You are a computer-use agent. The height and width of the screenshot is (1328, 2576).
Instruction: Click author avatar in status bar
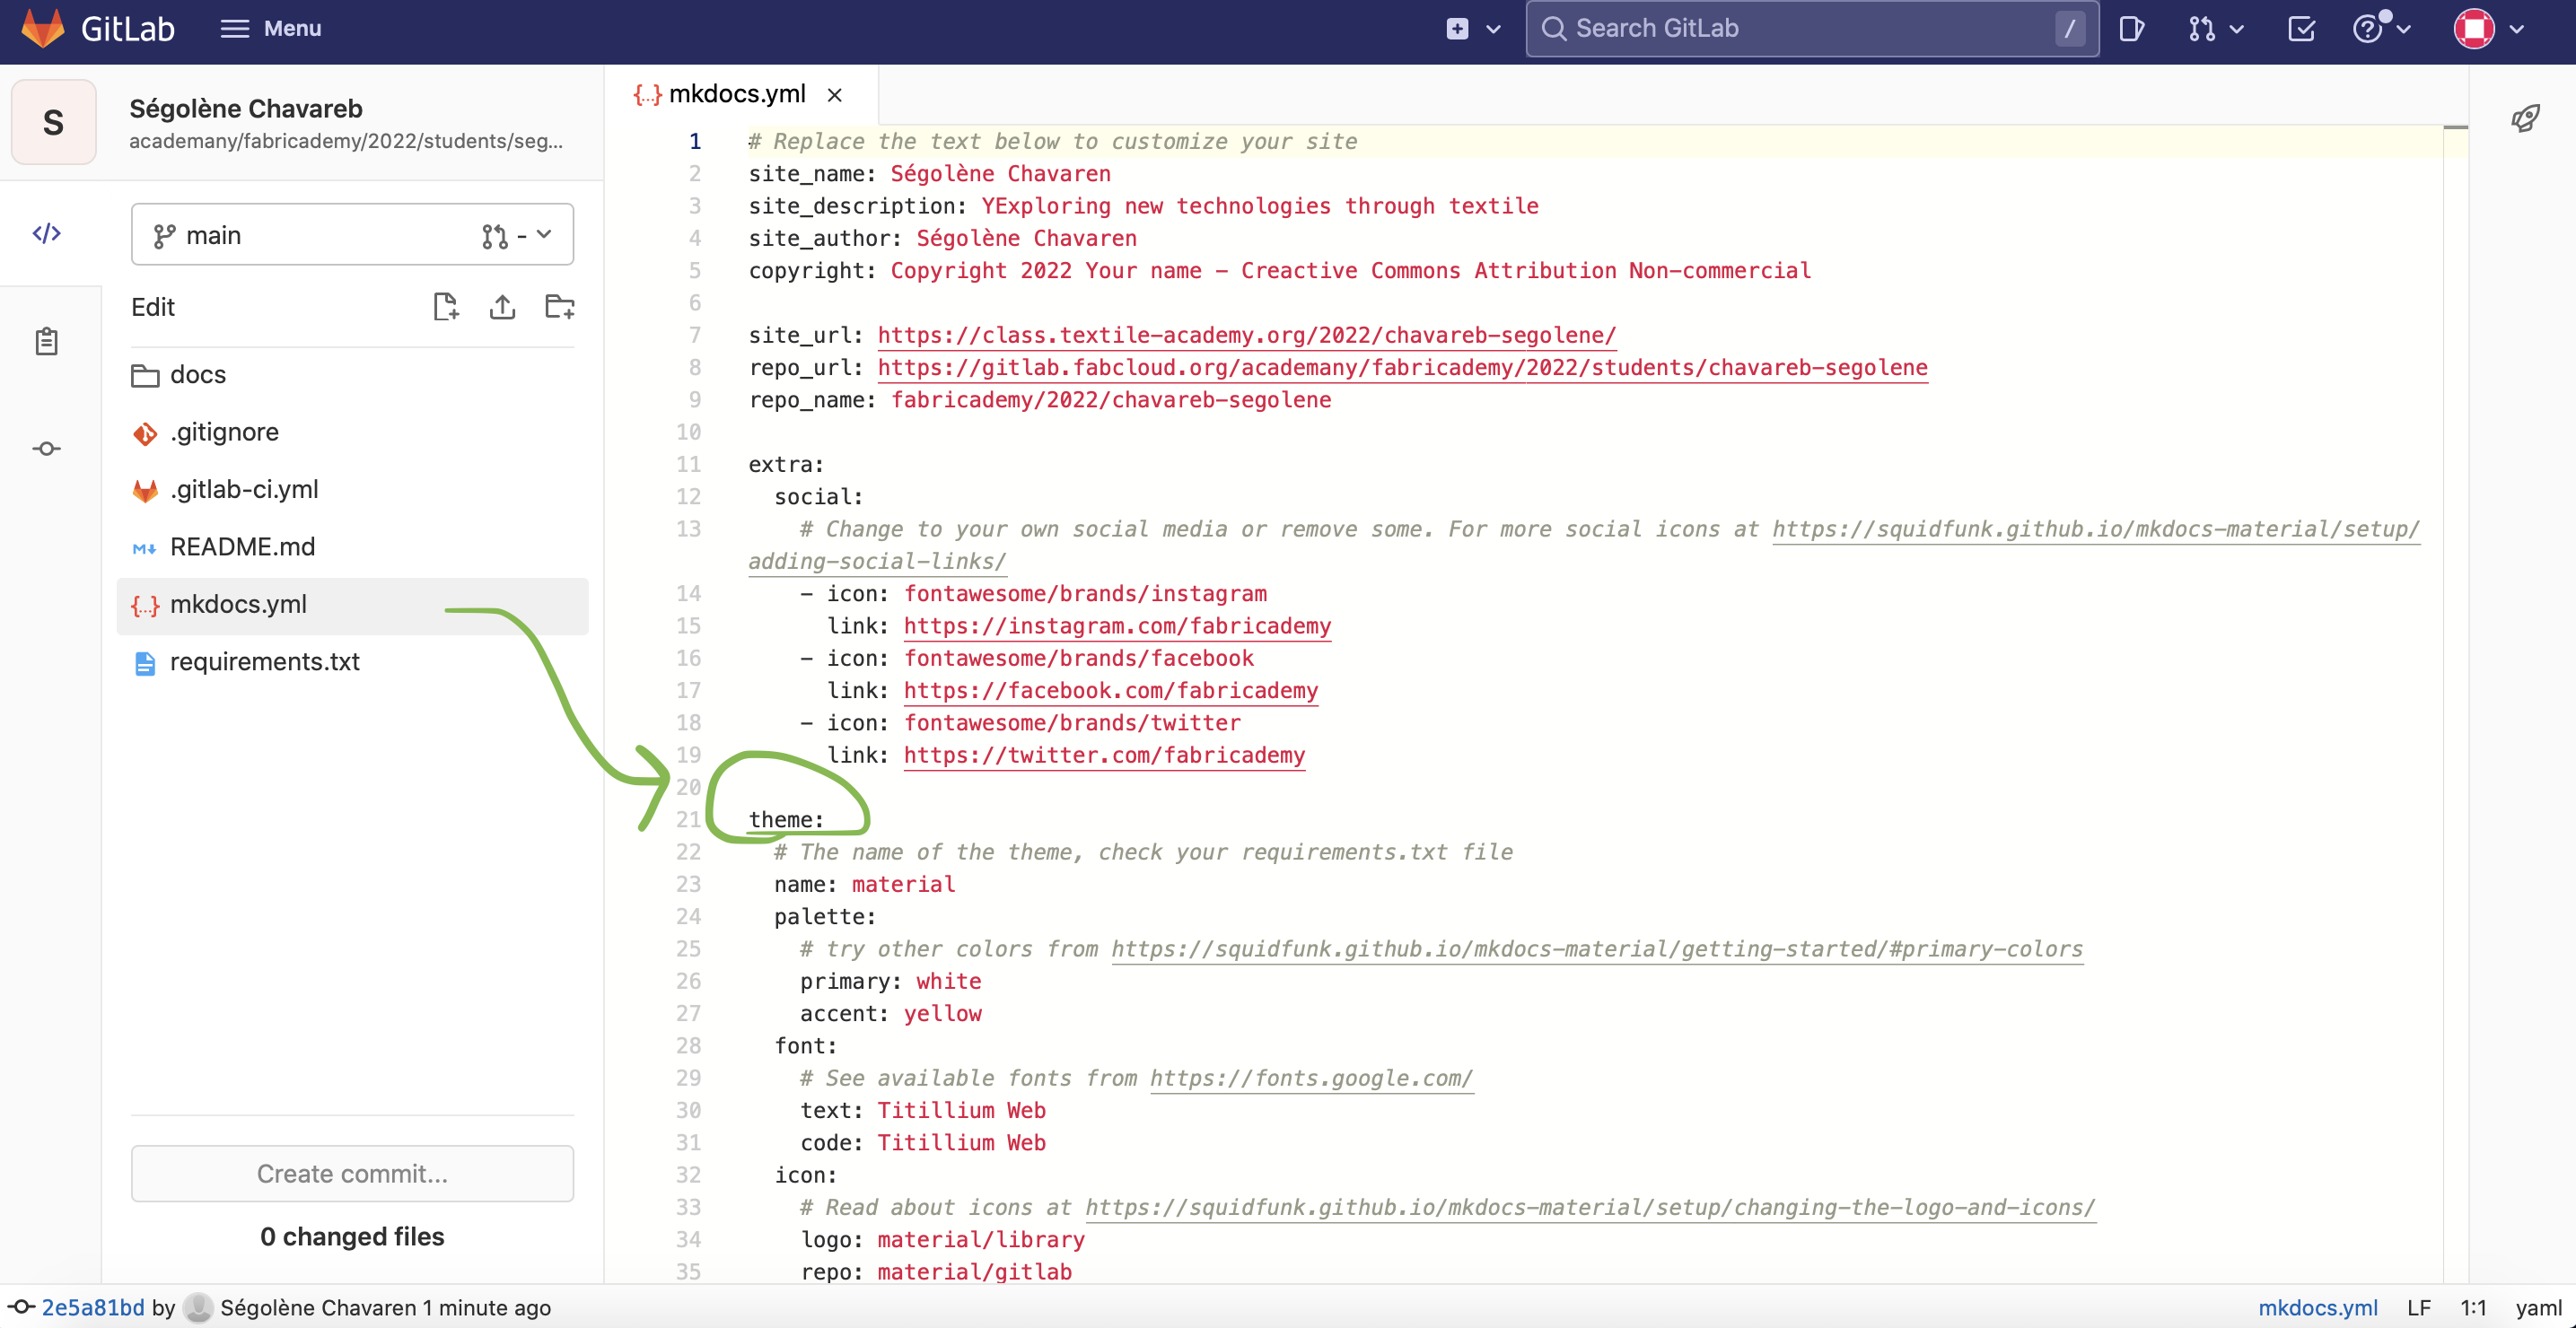[198, 1307]
